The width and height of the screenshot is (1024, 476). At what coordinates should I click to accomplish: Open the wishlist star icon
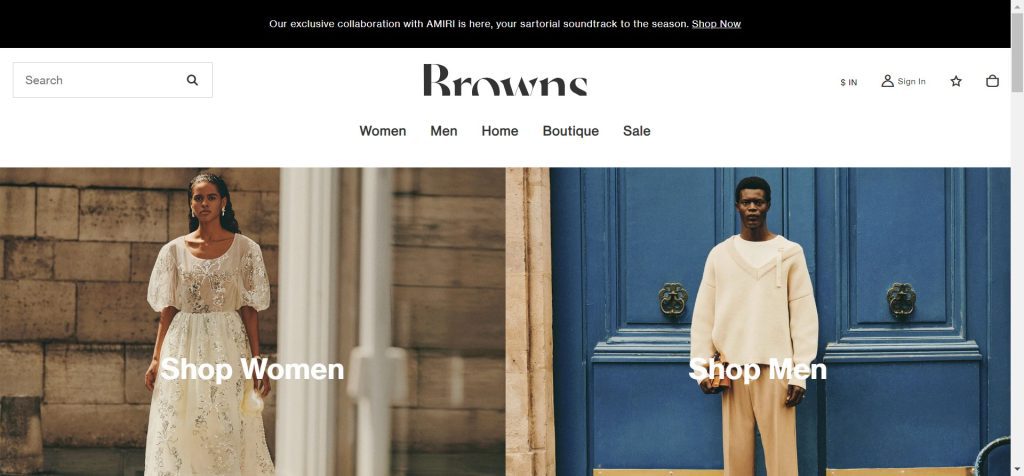[956, 81]
